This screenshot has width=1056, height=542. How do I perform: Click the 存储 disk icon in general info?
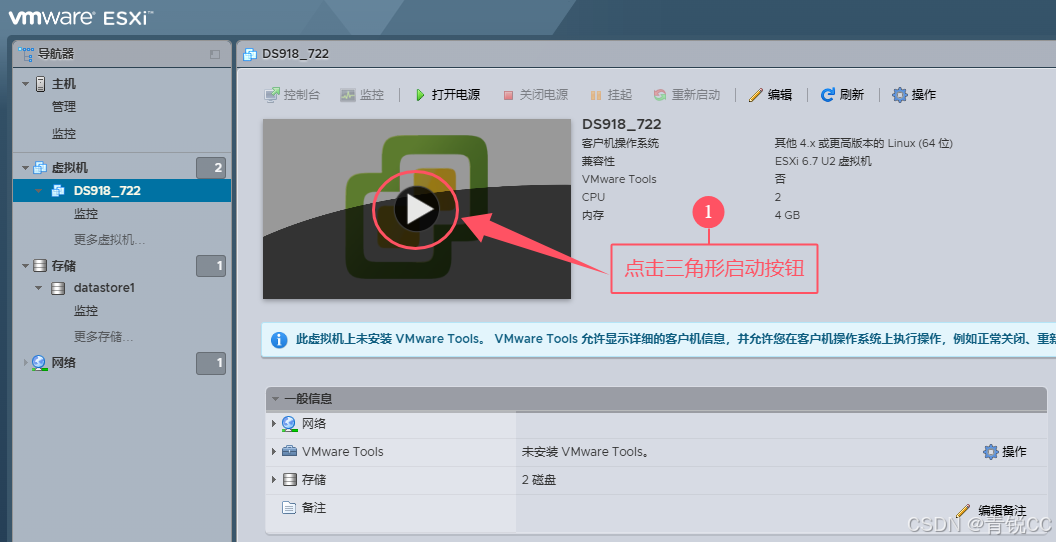pyautogui.click(x=290, y=479)
